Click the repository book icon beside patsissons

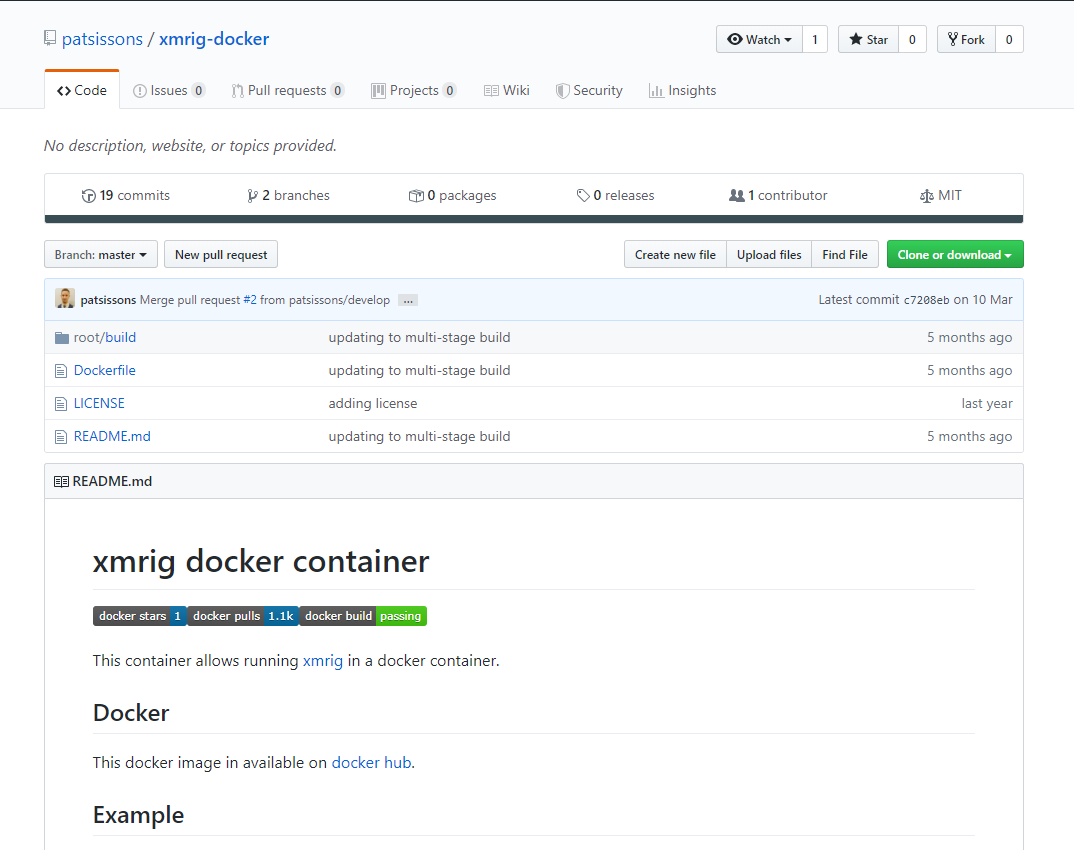(50, 38)
